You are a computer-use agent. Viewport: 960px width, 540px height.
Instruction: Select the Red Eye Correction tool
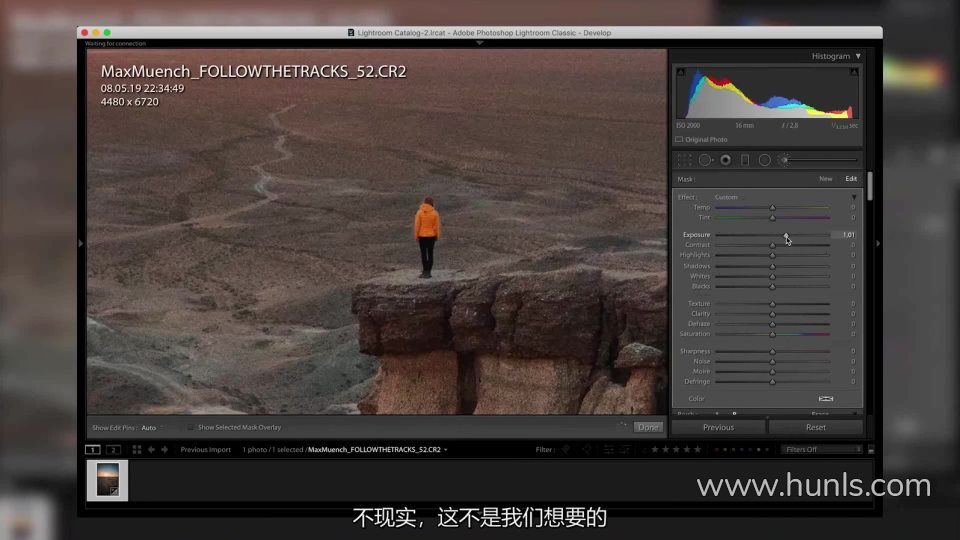(x=726, y=160)
